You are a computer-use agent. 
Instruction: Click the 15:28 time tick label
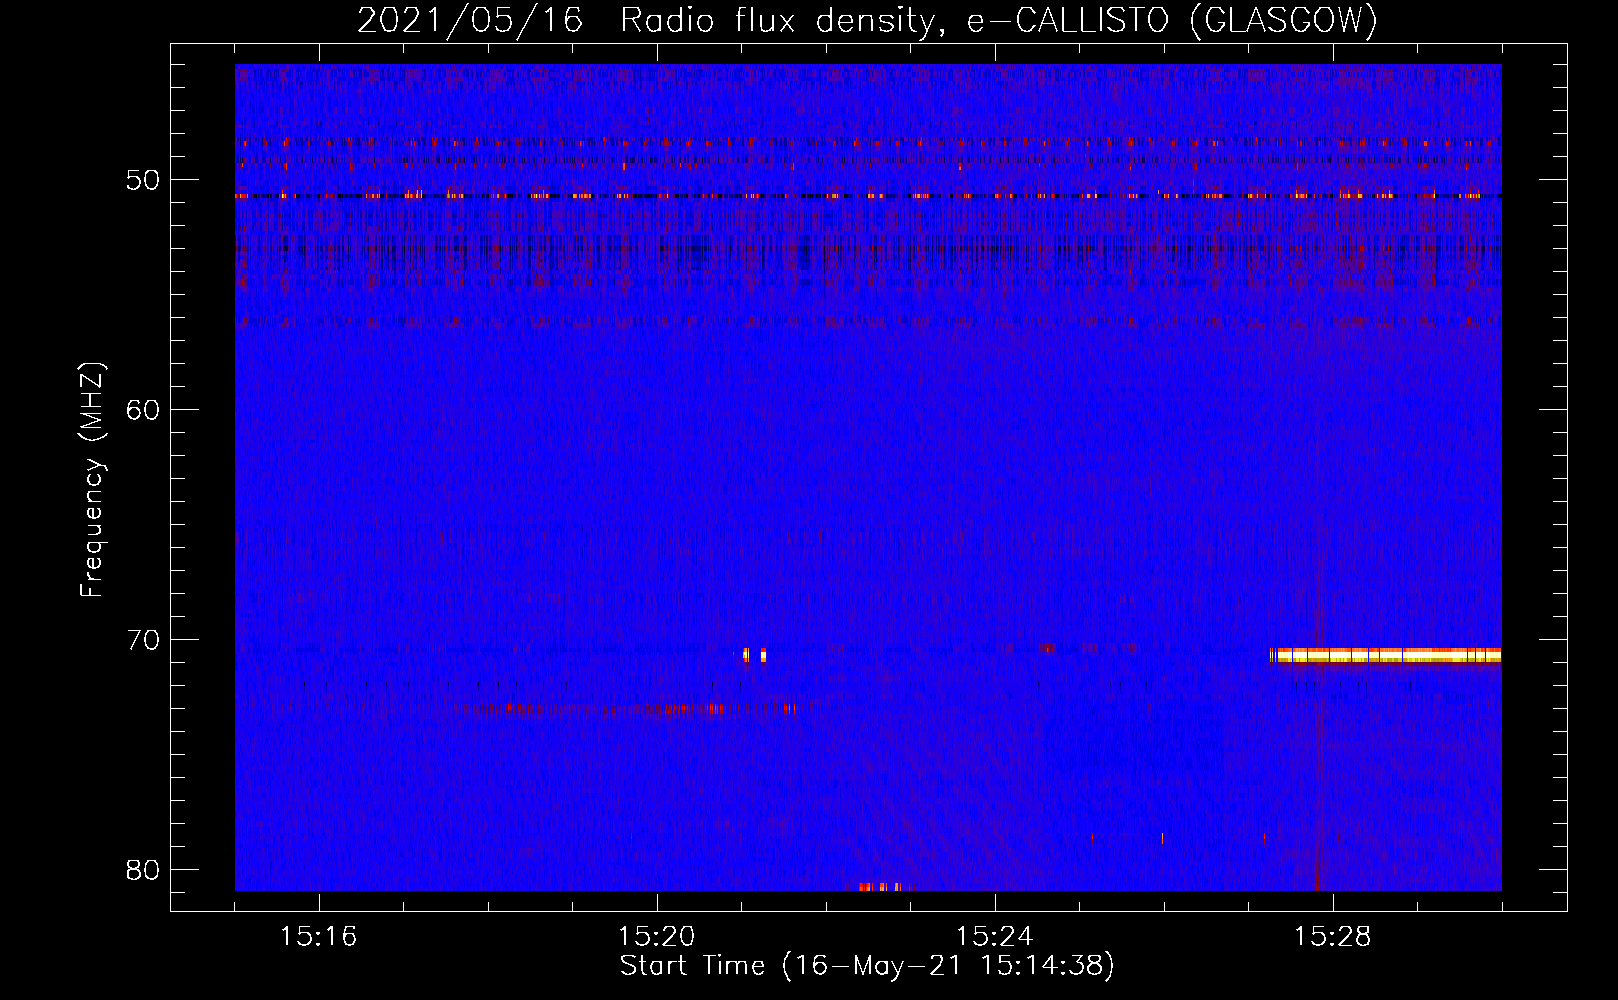click(x=1333, y=937)
